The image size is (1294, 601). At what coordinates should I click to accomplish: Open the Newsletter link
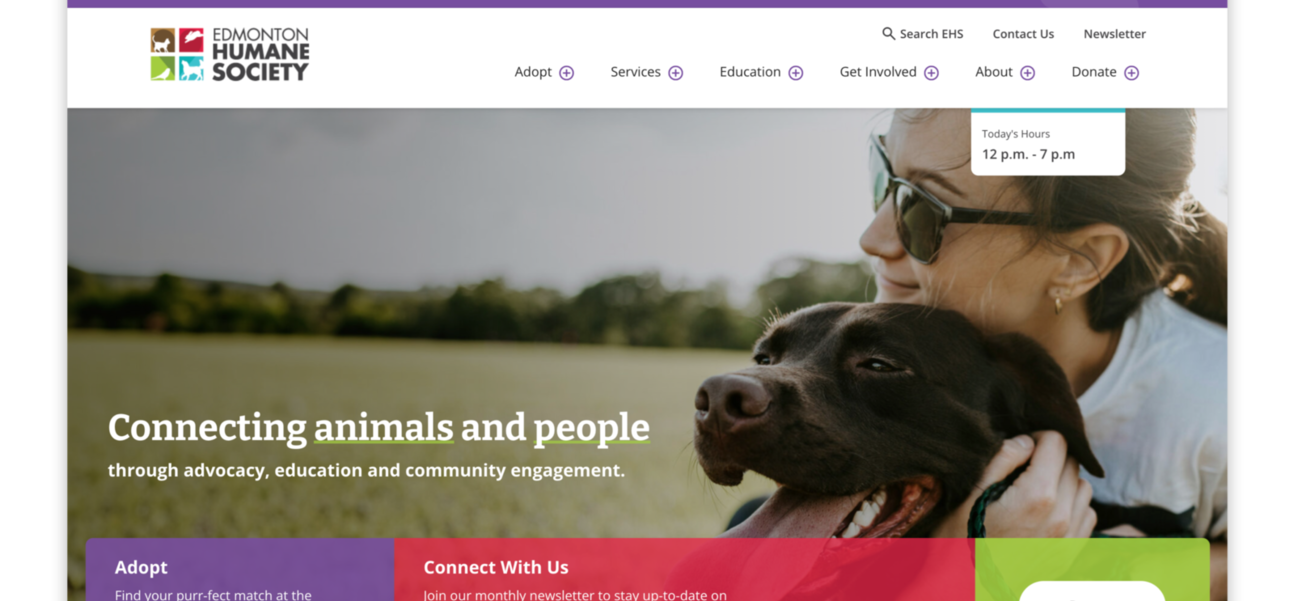tap(1115, 34)
